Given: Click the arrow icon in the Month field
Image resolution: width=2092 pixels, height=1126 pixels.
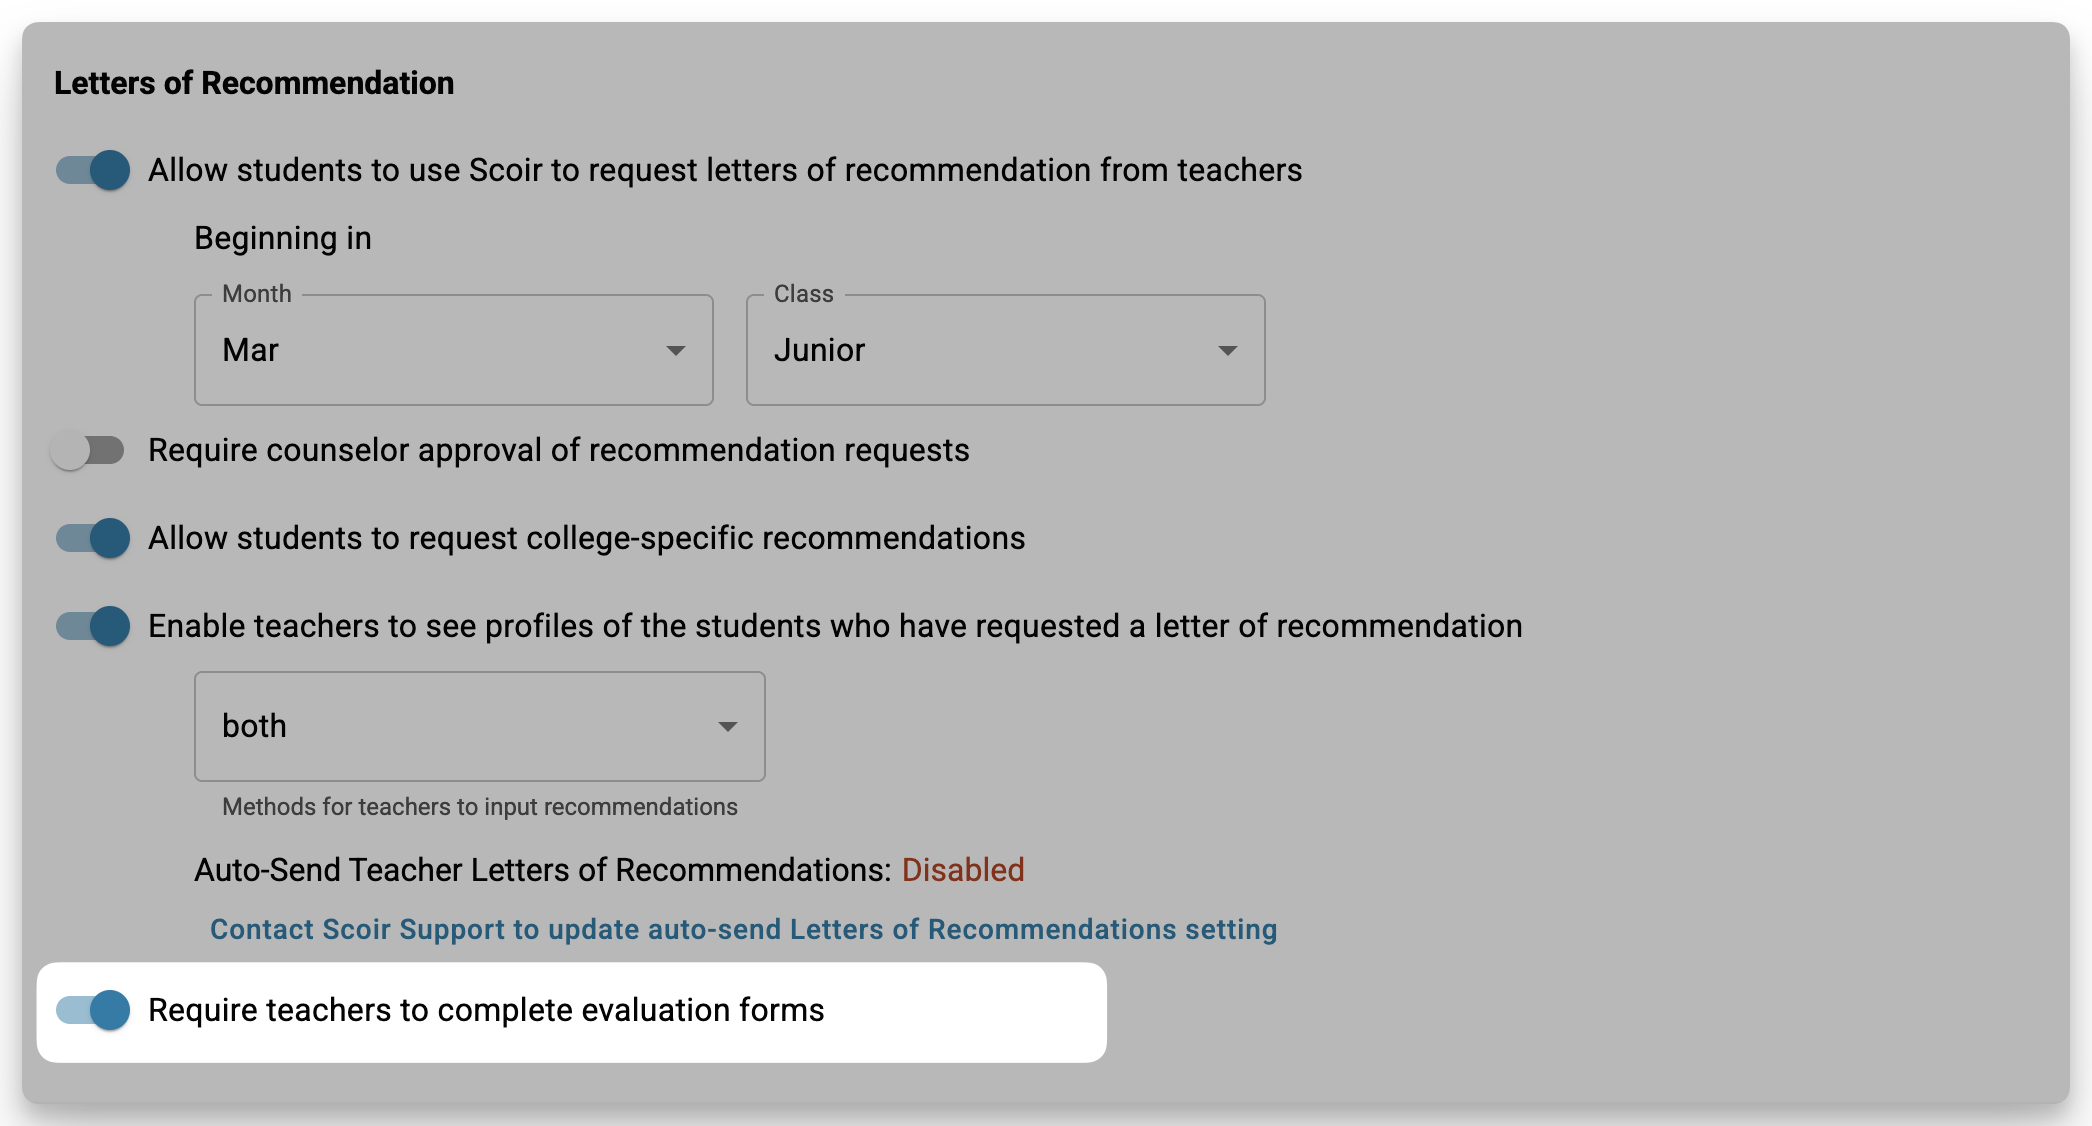Looking at the screenshot, I should pyautogui.click(x=676, y=351).
